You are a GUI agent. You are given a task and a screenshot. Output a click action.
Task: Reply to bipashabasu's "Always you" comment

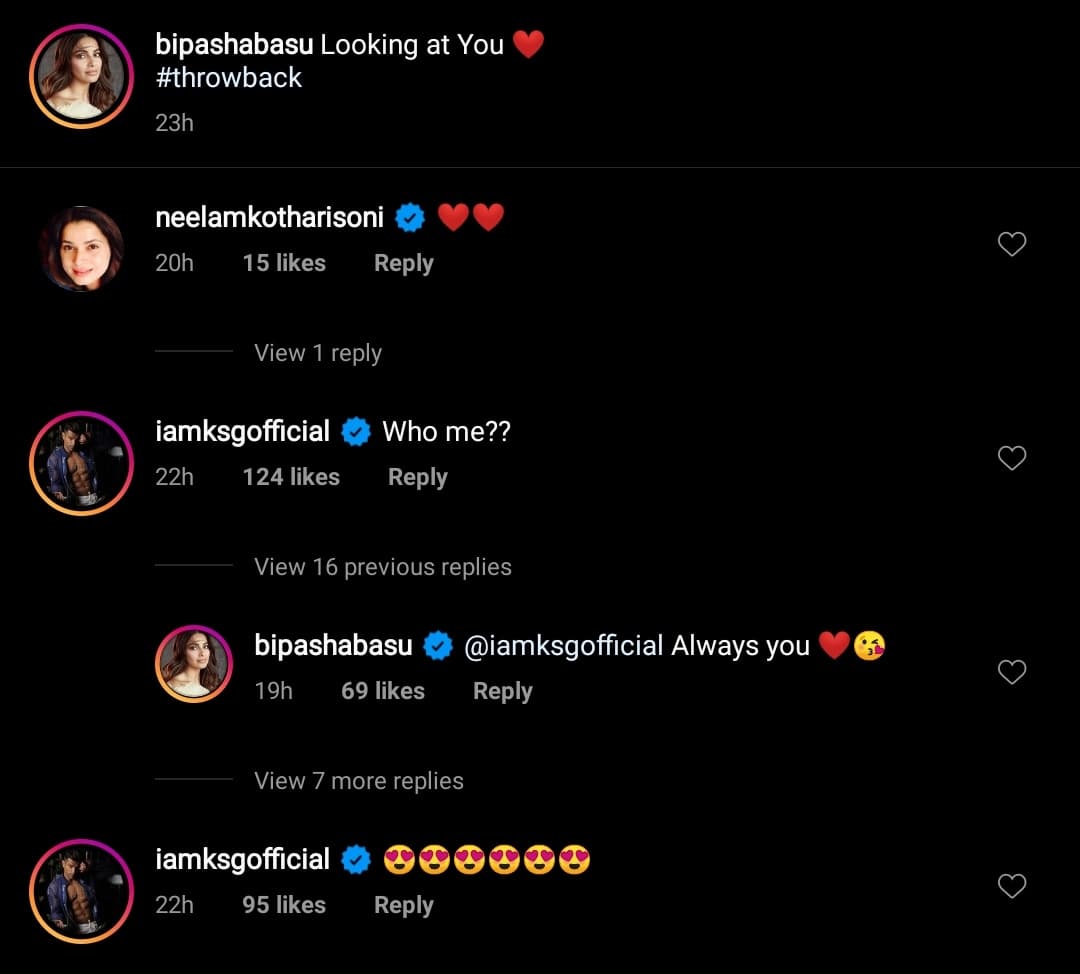(x=502, y=691)
